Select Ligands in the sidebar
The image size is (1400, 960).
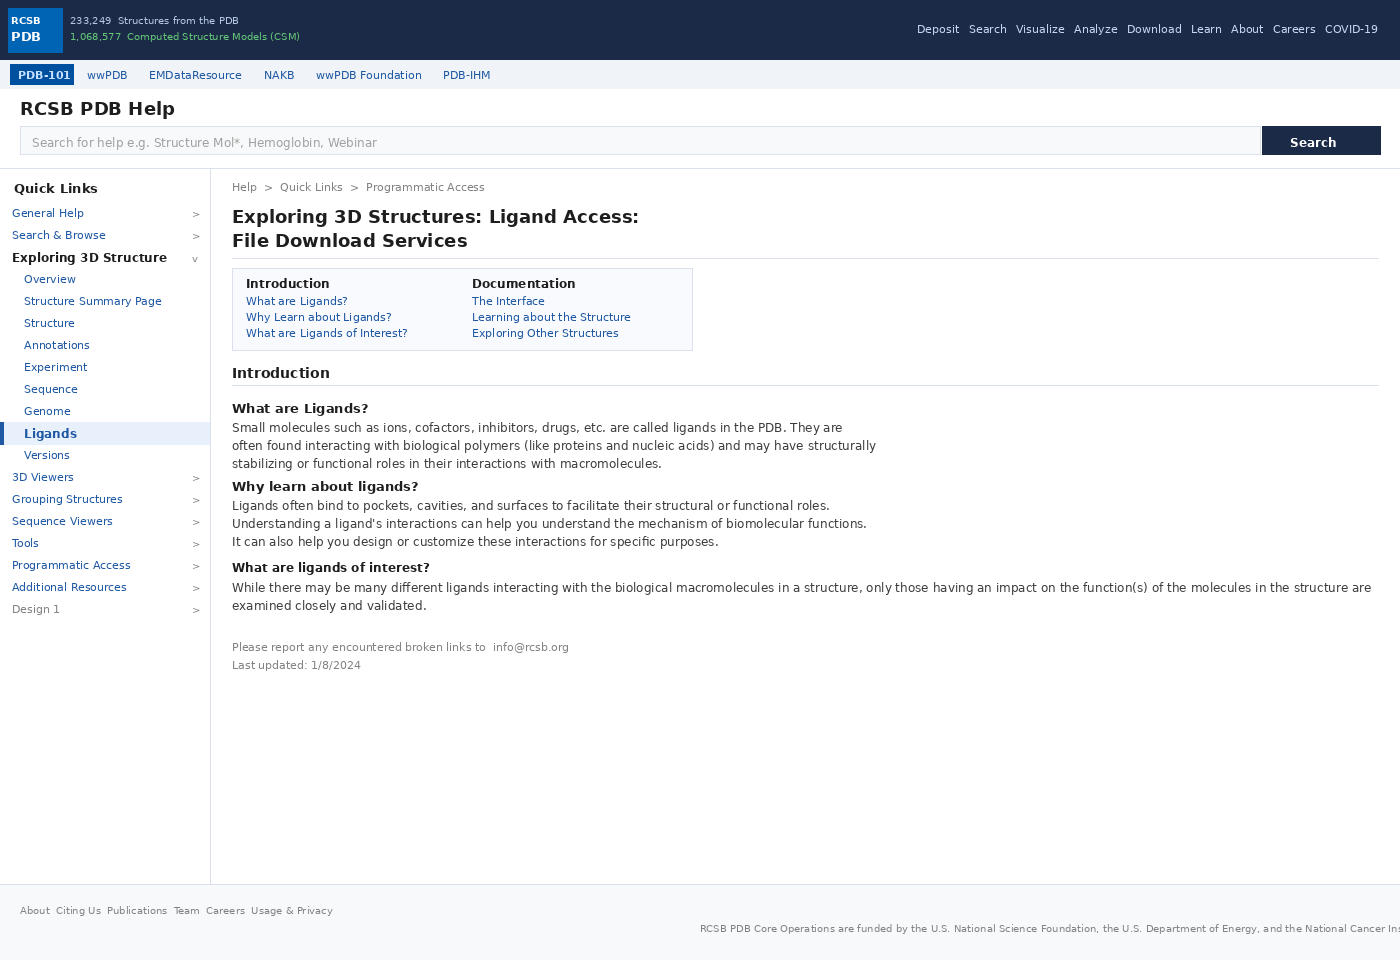[50, 433]
